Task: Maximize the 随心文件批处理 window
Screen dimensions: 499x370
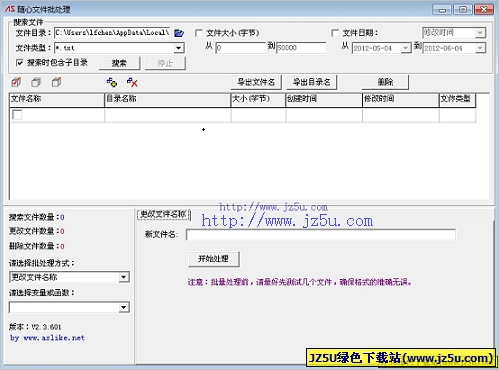Action: (463, 9)
